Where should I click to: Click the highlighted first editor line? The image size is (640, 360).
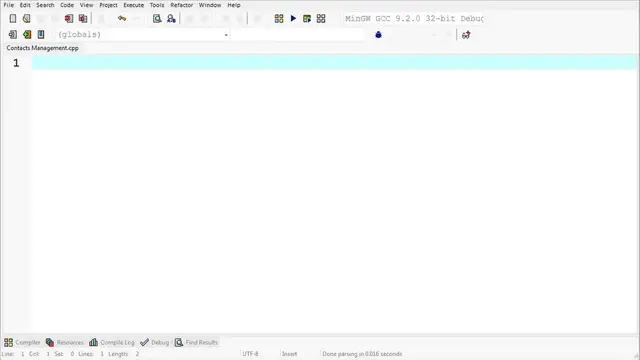click(334, 63)
